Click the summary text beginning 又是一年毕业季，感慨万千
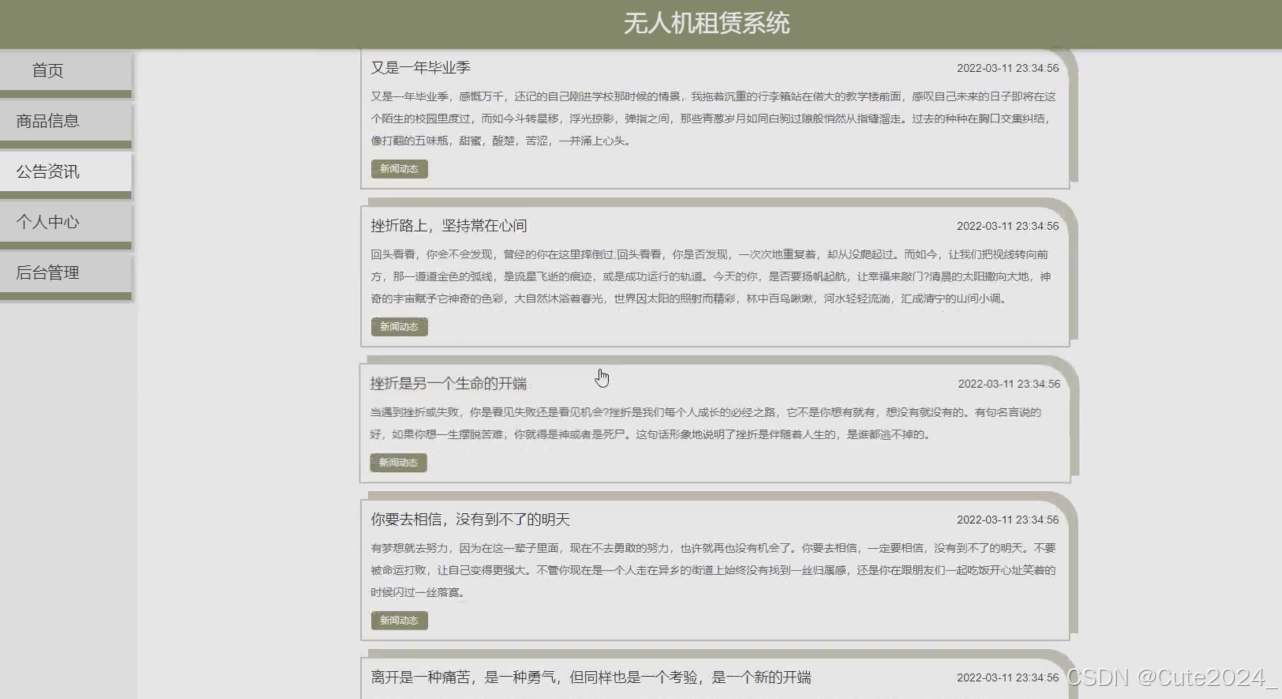The height and width of the screenshot is (699, 1282). [713, 119]
